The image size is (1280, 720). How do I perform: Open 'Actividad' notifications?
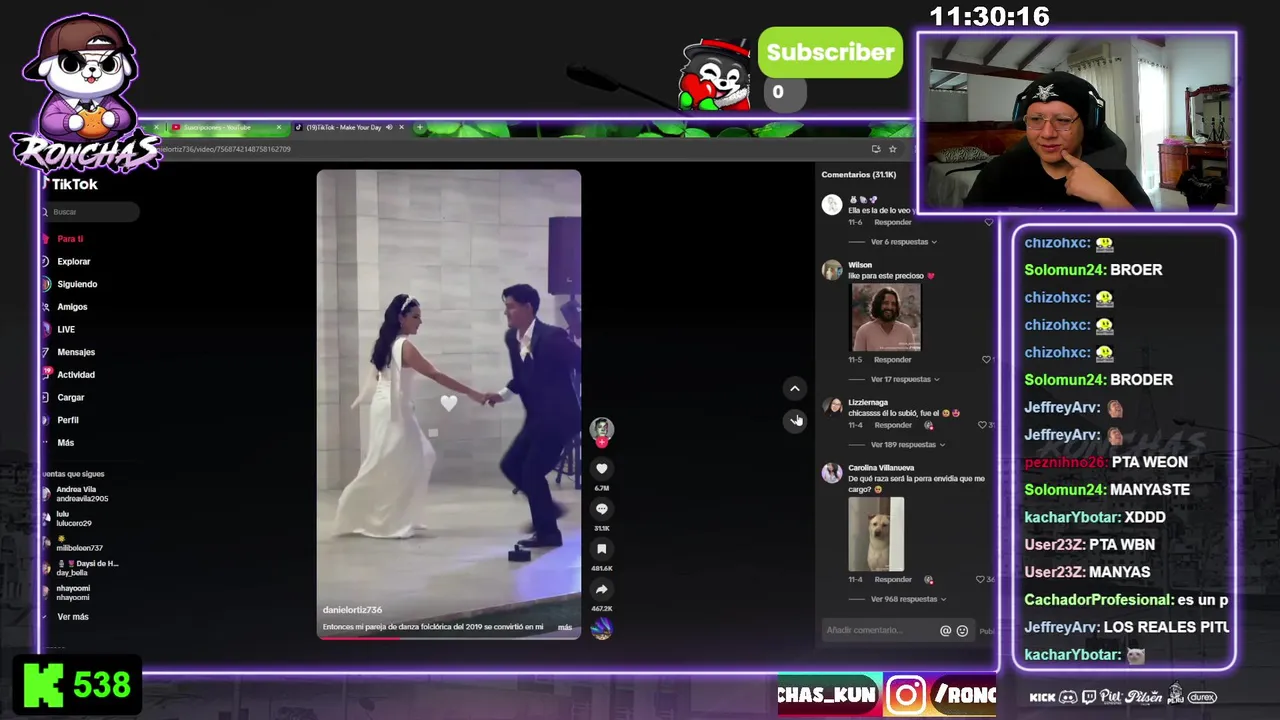[76, 375]
